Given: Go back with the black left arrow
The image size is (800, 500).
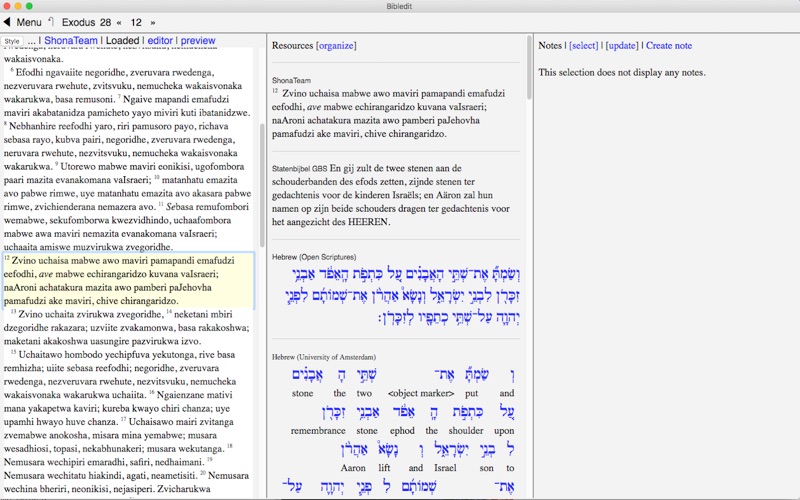Looking at the screenshot, I should (7, 22).
